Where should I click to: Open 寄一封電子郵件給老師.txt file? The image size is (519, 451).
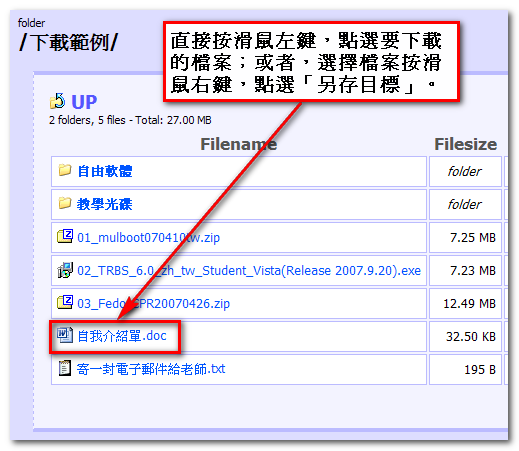(x=151, y=369)
